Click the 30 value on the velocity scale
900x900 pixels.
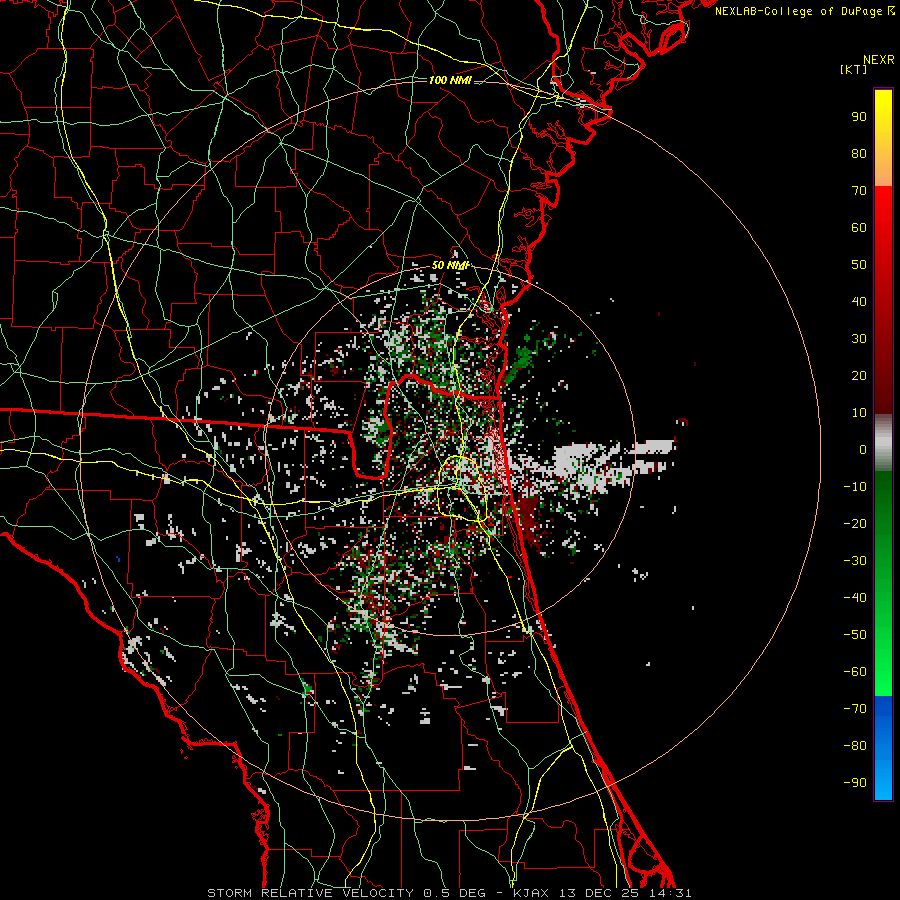[x=859, y=339]
